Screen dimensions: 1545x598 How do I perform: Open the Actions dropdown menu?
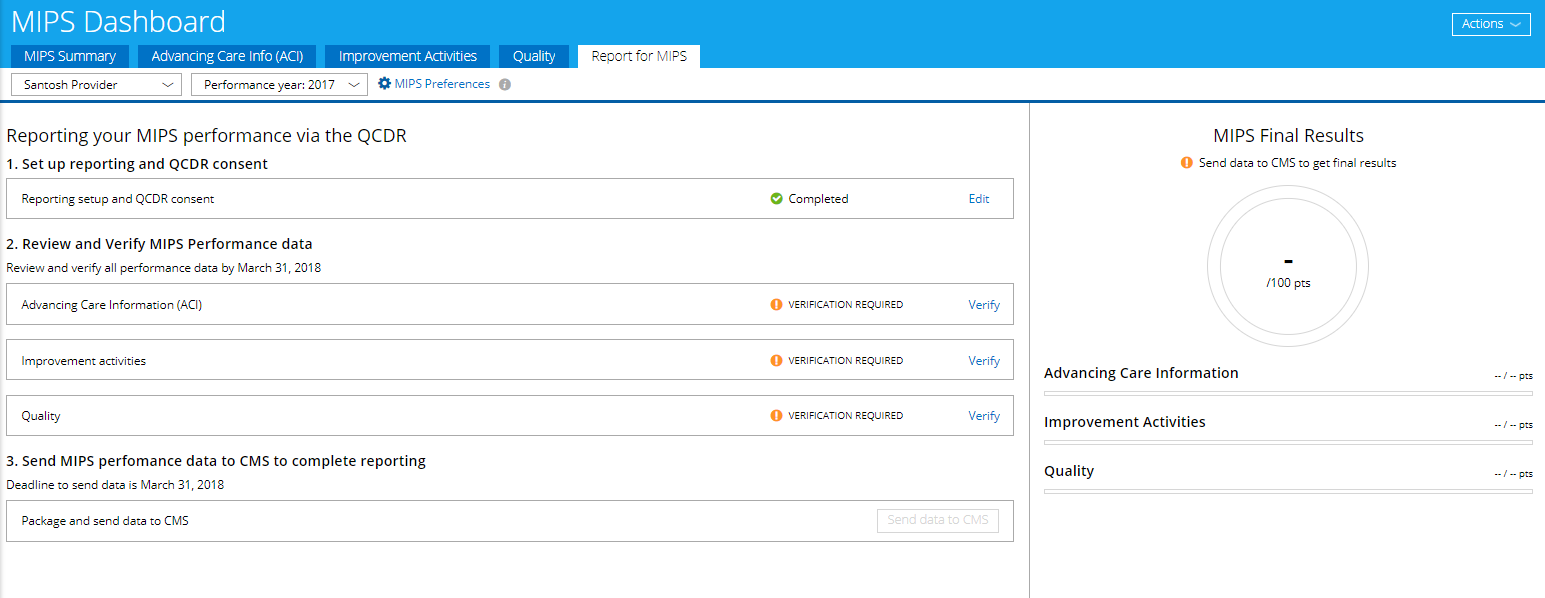(x=1490, y=24)
